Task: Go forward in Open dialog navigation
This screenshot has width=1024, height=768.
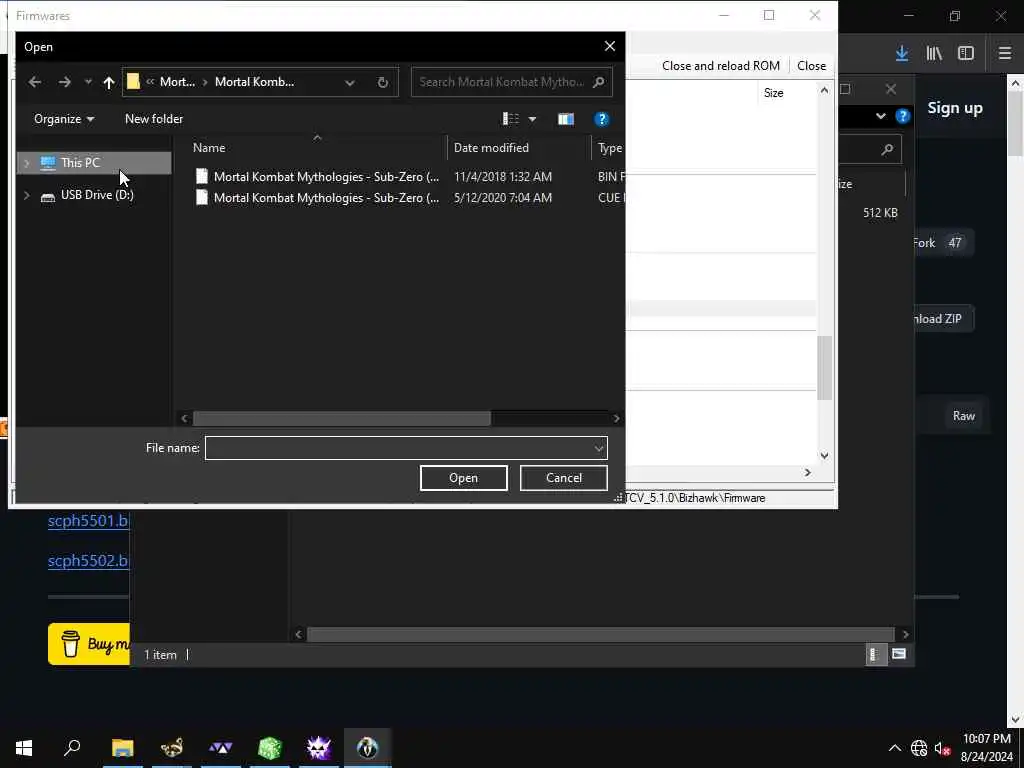Action: click(64, 82)
